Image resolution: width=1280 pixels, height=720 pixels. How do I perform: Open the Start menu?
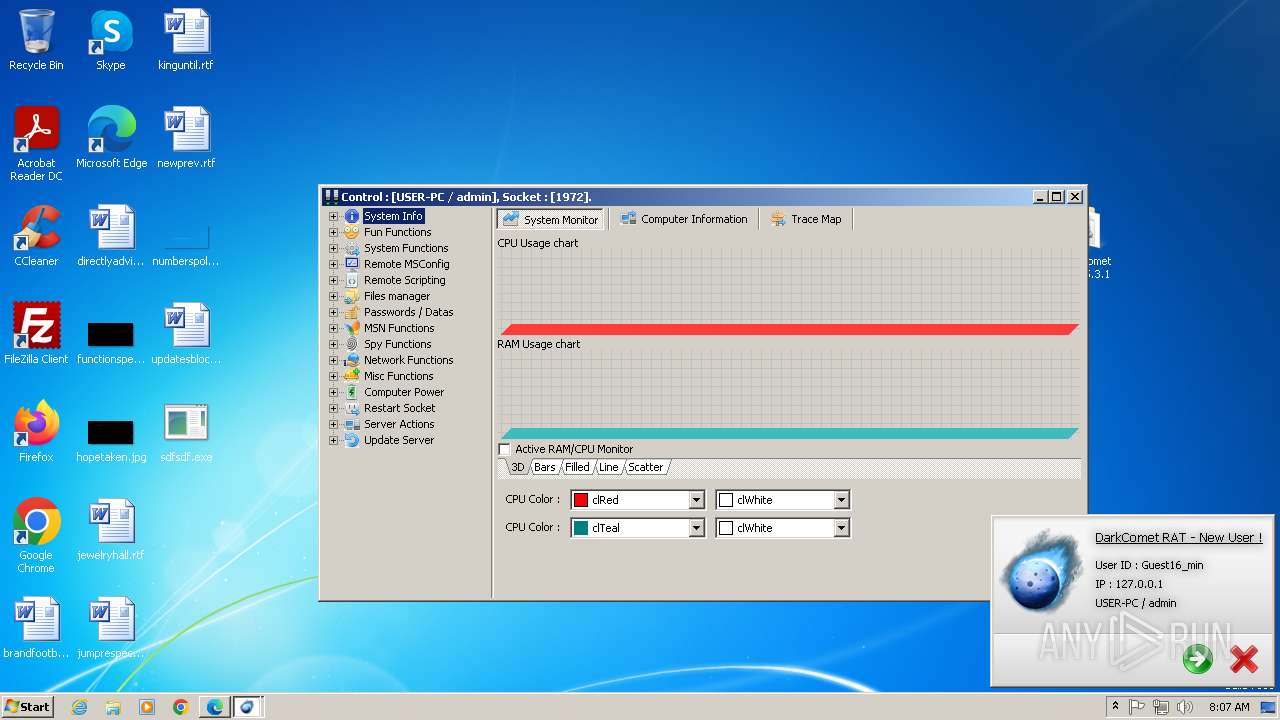(27, 707)
